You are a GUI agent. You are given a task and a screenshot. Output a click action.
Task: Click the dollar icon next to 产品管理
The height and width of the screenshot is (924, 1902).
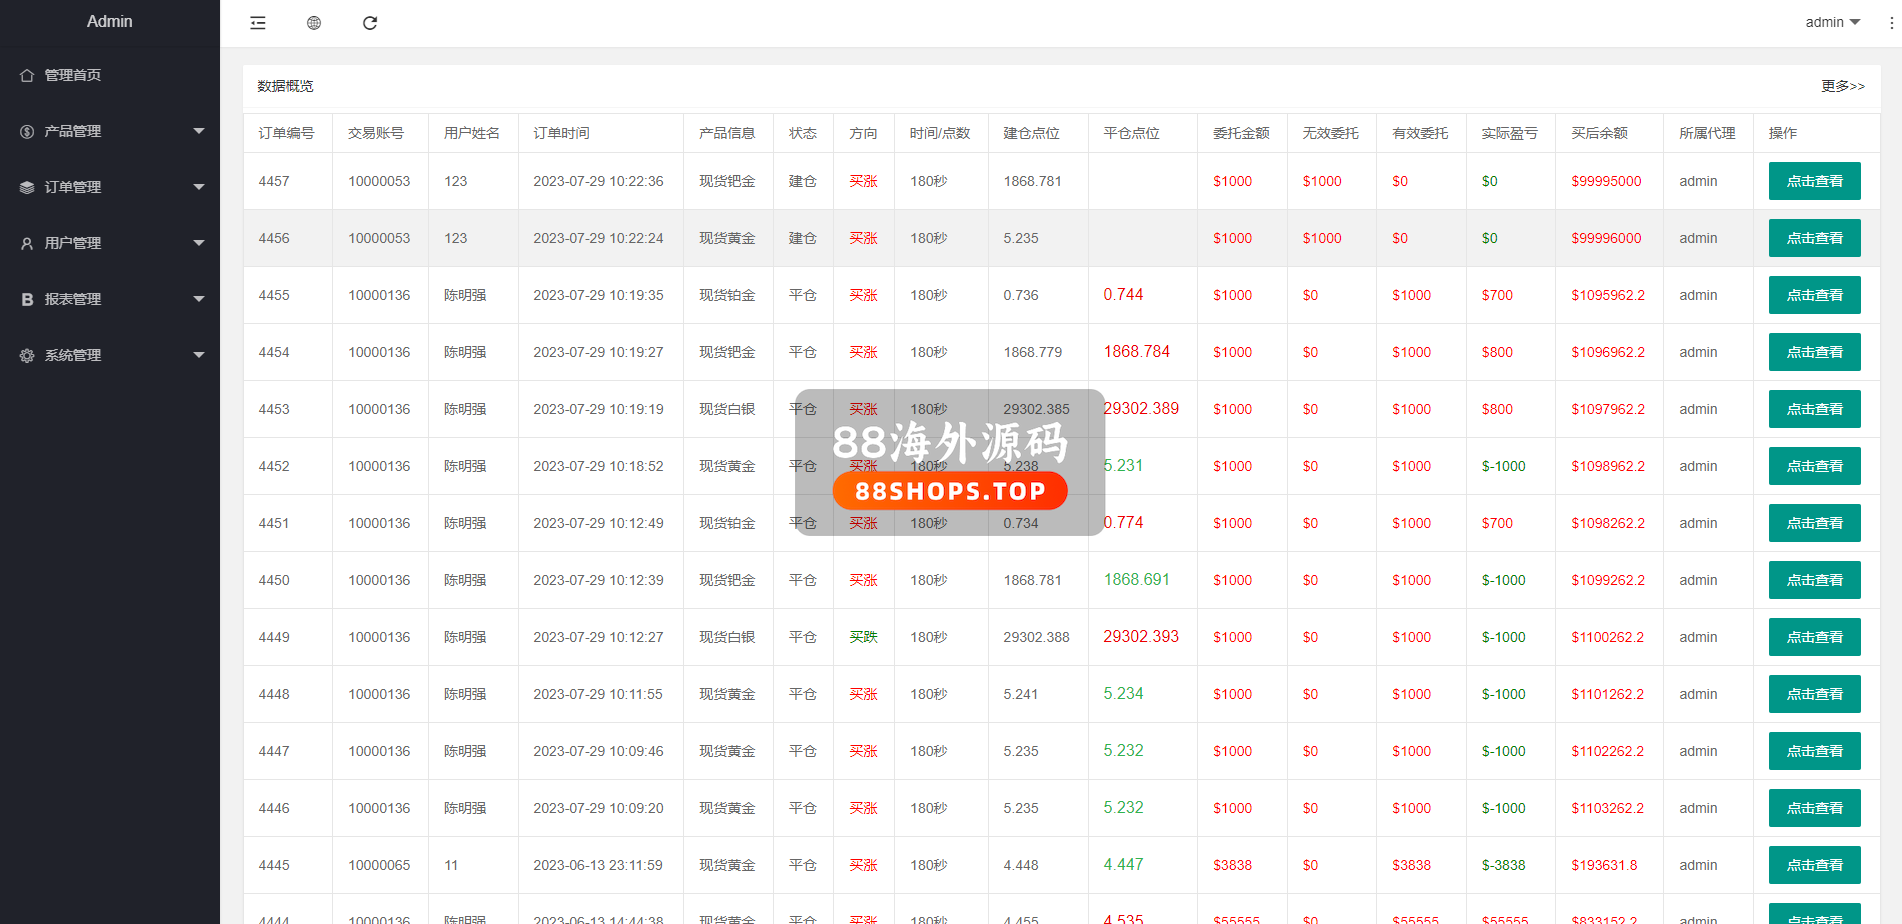point(27,132)
